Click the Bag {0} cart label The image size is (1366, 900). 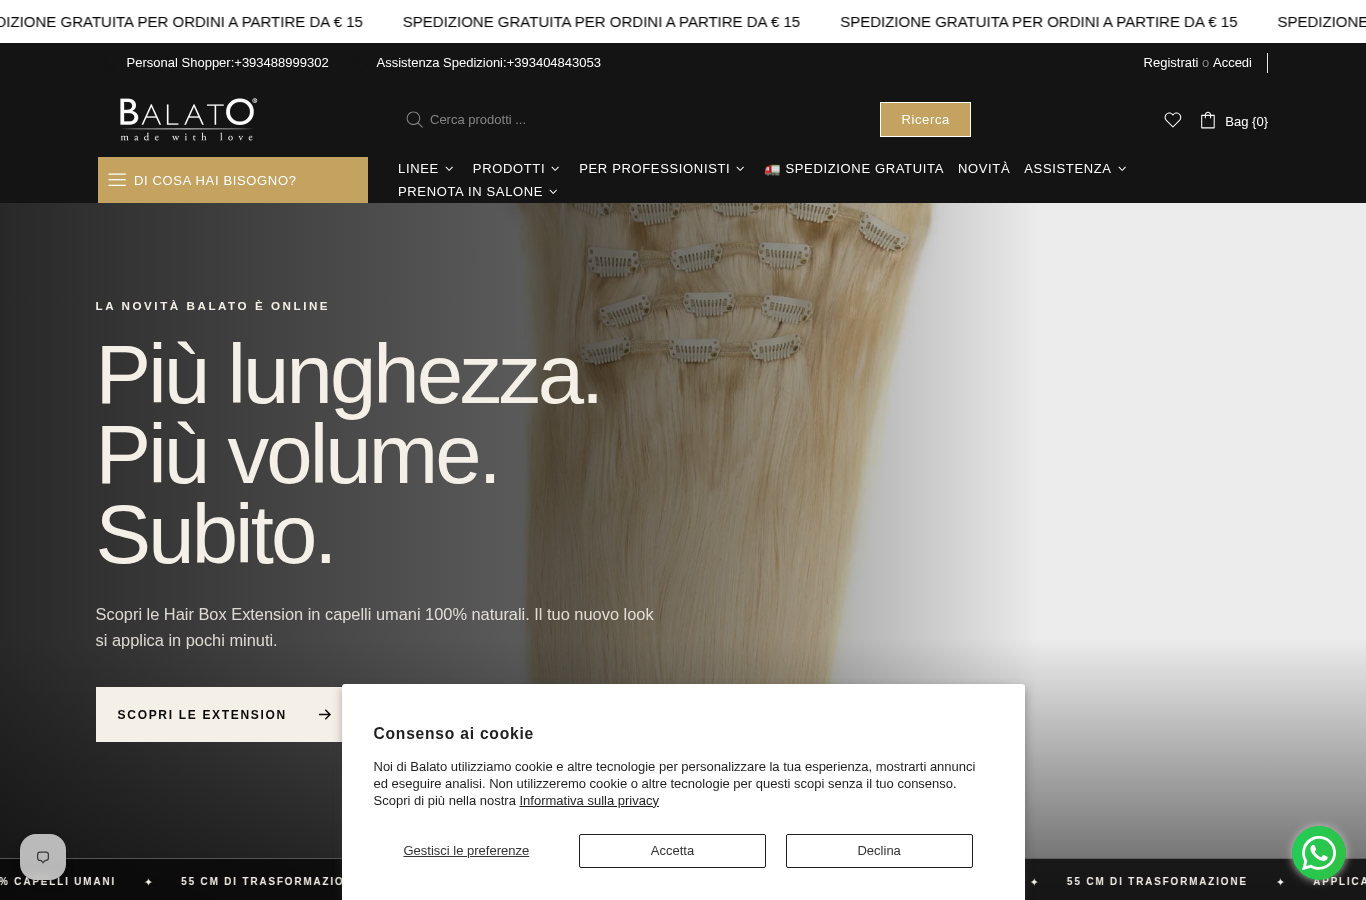point(1246,122)
